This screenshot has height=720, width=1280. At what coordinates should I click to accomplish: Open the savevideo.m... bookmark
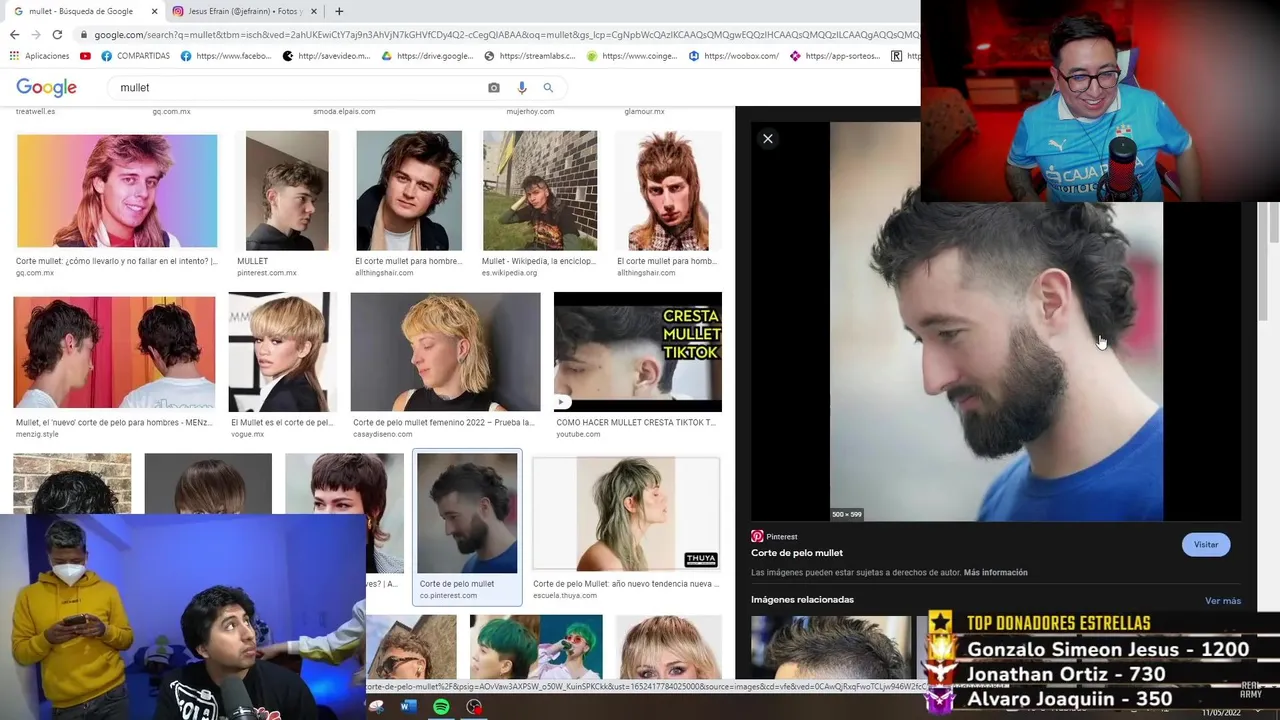tap(327, 56)
